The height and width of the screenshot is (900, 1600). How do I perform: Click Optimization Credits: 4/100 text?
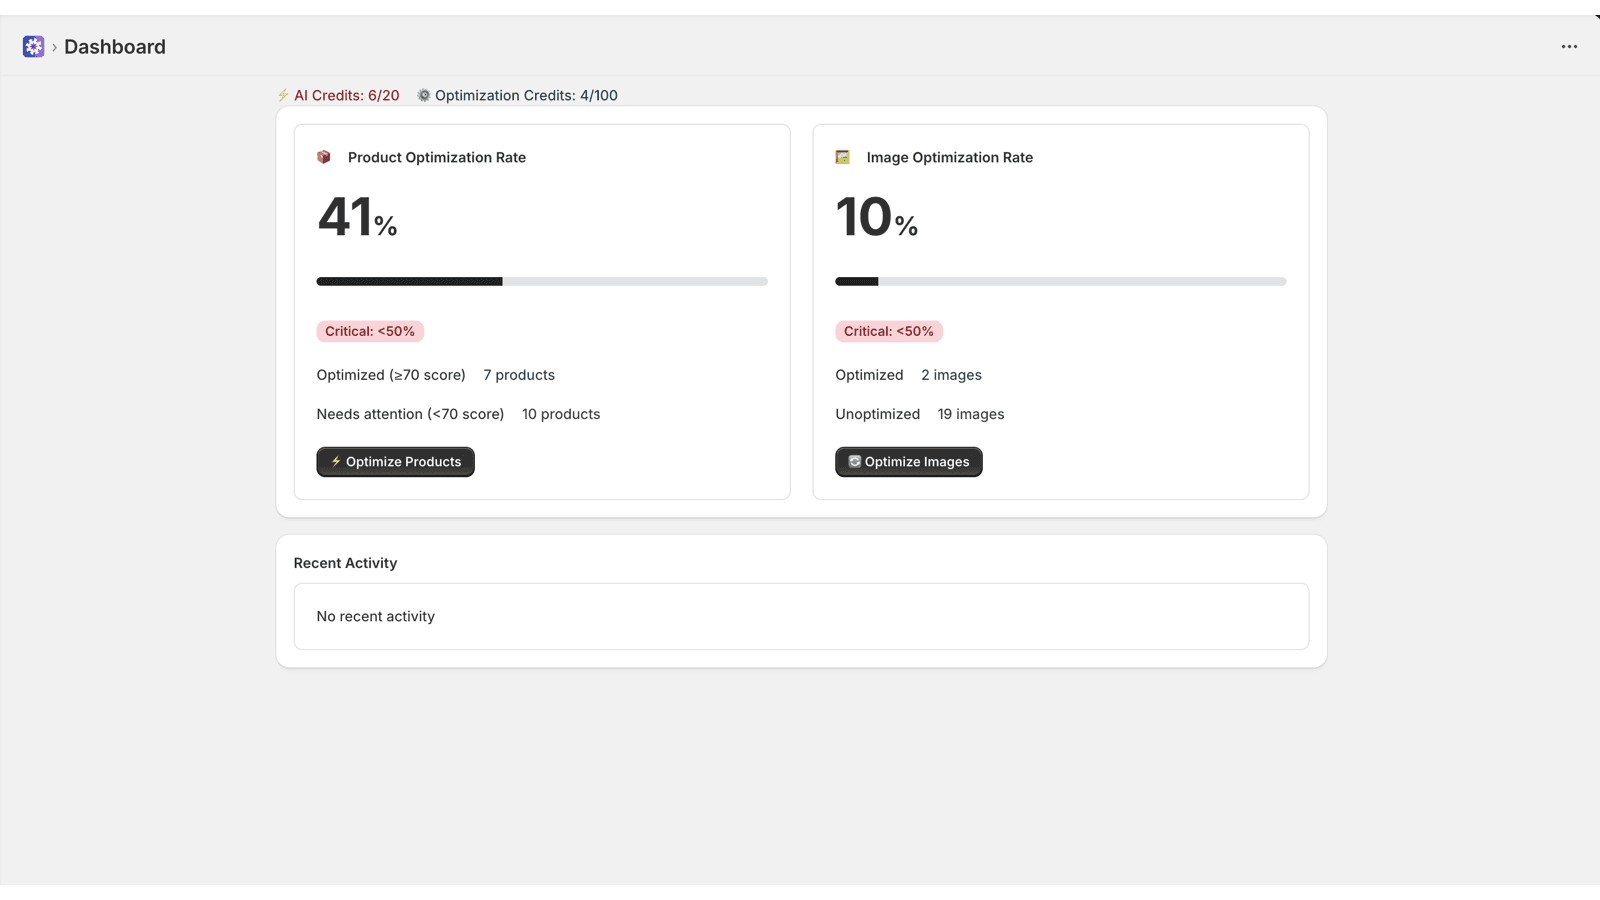pos(526,96)
